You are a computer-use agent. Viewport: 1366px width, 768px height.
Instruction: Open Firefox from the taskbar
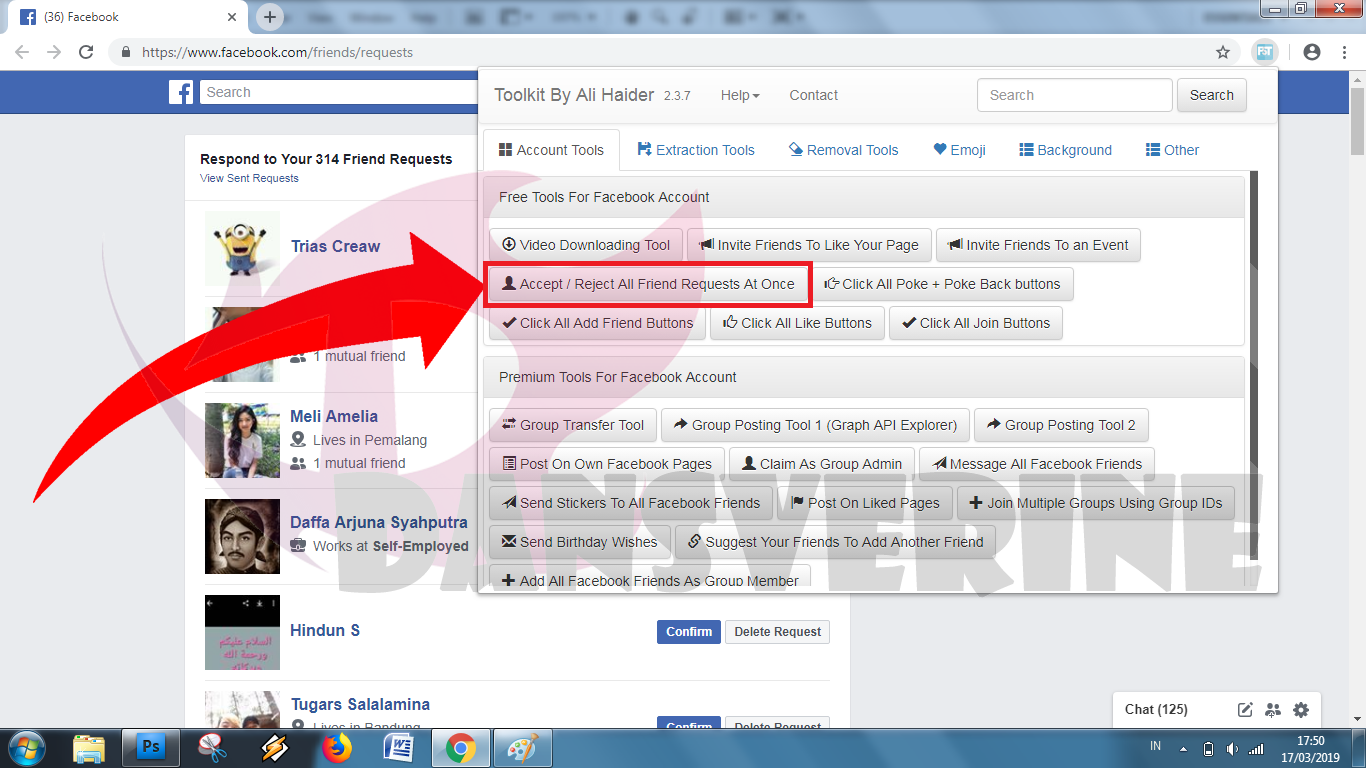pos(338,748)
